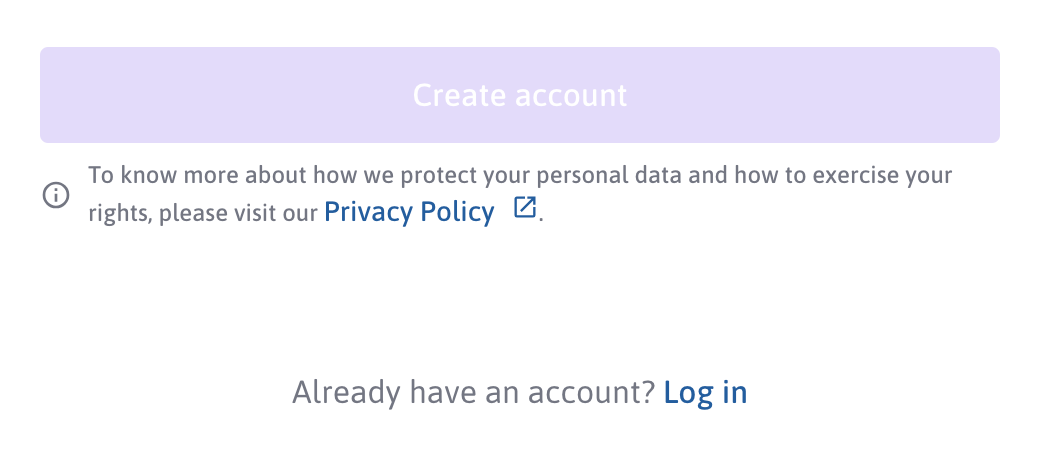This screenshot has height=456, width=1052.
Task: Click the external link icon after Privacy Policy
Action: coord(525,208)
